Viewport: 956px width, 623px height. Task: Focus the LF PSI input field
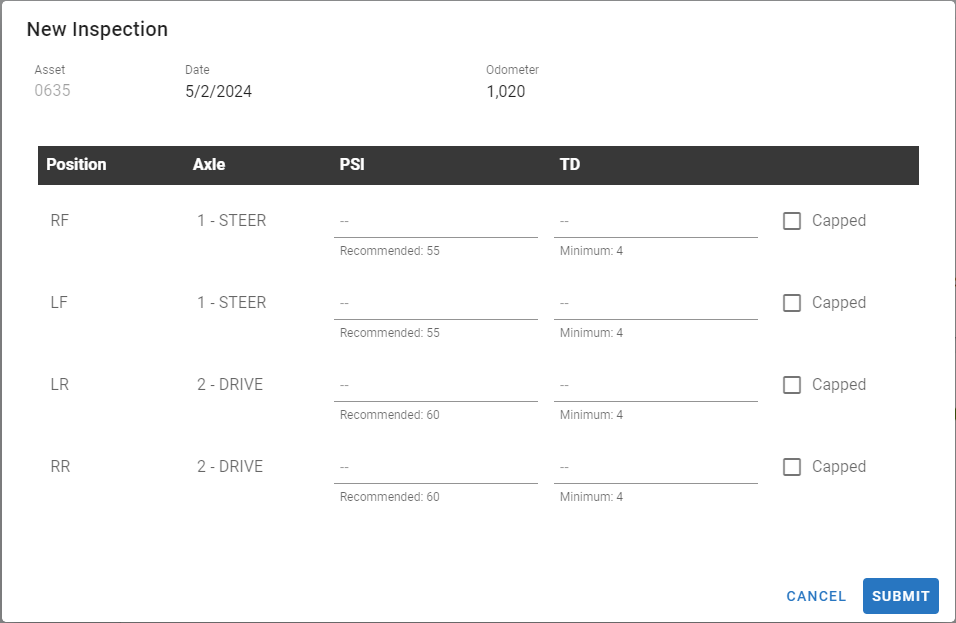(x=435, y=303)
